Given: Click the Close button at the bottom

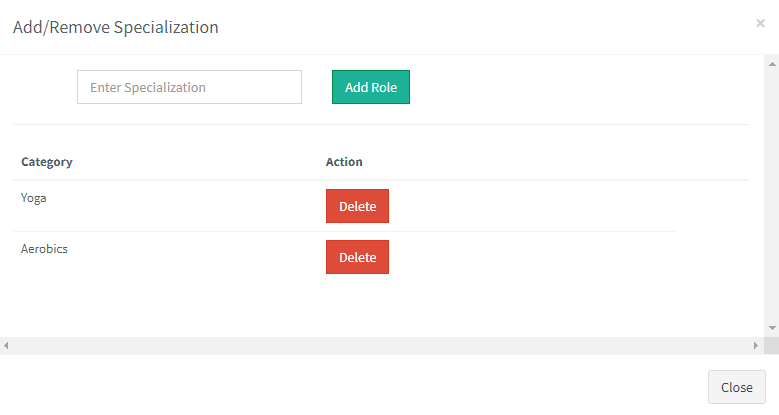Looking at the screenshot, I should point(736,387).
